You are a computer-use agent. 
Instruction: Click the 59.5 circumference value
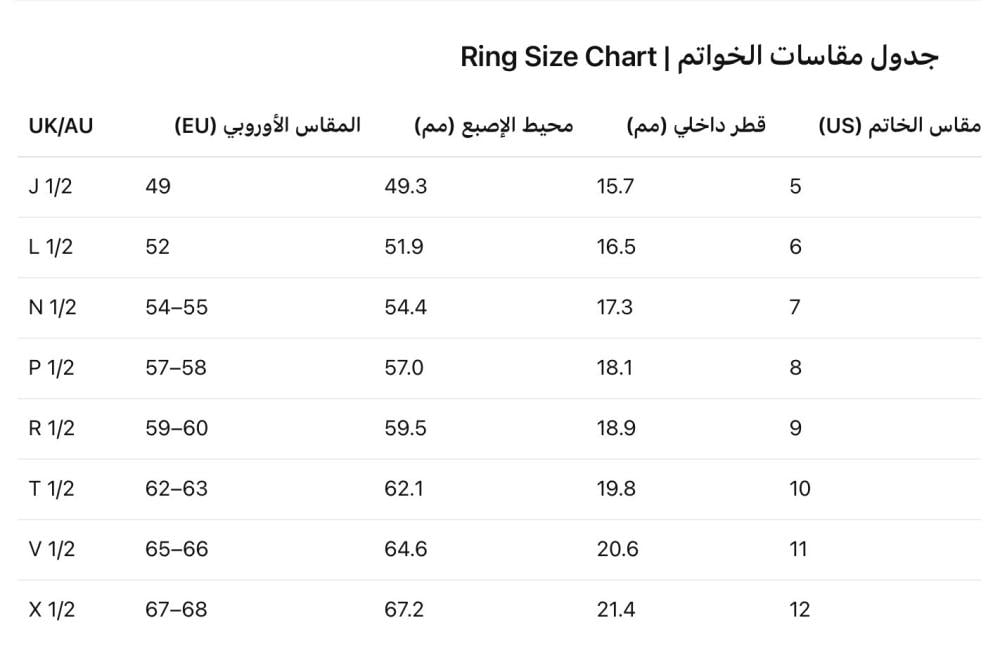pos(405,428)
